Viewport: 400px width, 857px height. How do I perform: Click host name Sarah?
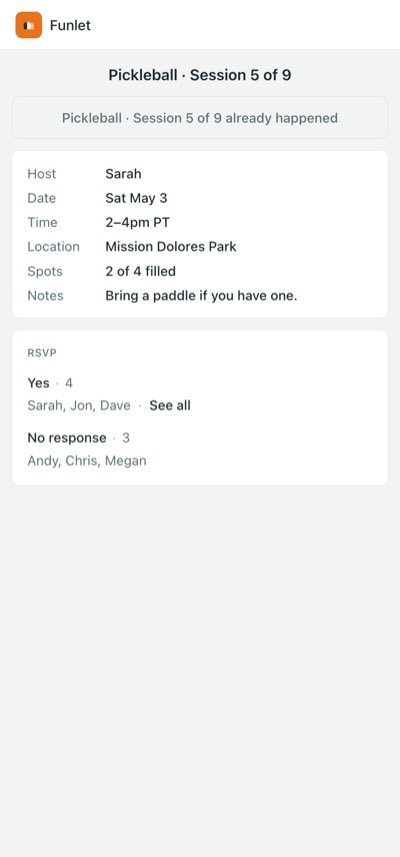point(123,174)
